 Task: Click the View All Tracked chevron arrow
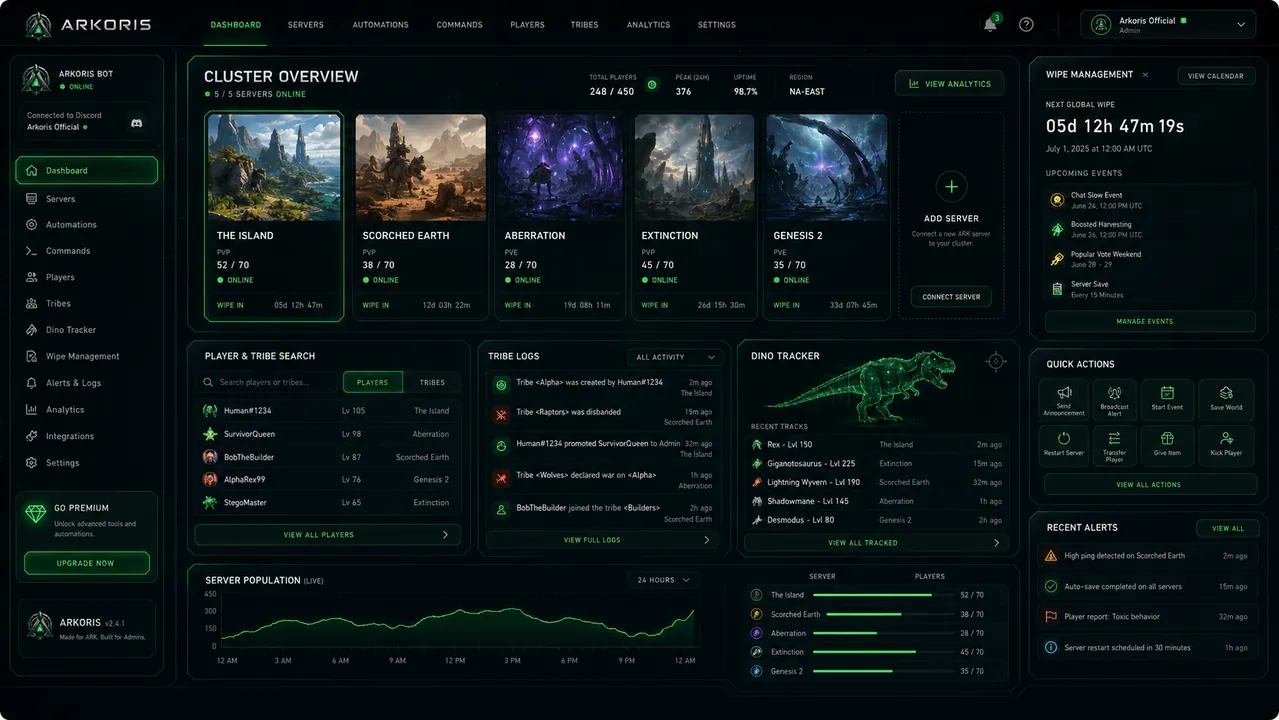[996, 543]
